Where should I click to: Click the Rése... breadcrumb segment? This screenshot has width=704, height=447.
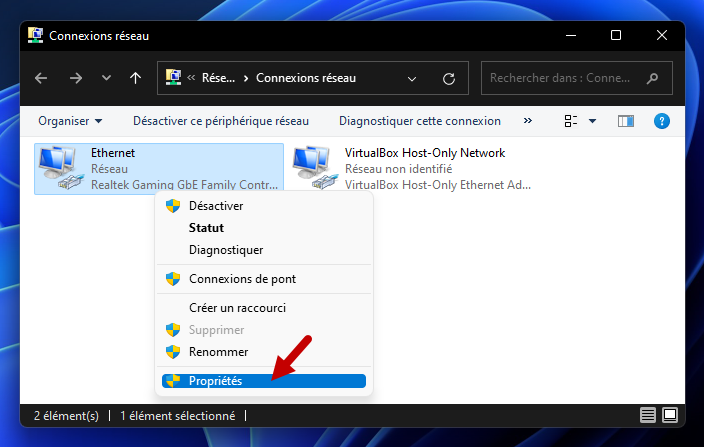218,78
